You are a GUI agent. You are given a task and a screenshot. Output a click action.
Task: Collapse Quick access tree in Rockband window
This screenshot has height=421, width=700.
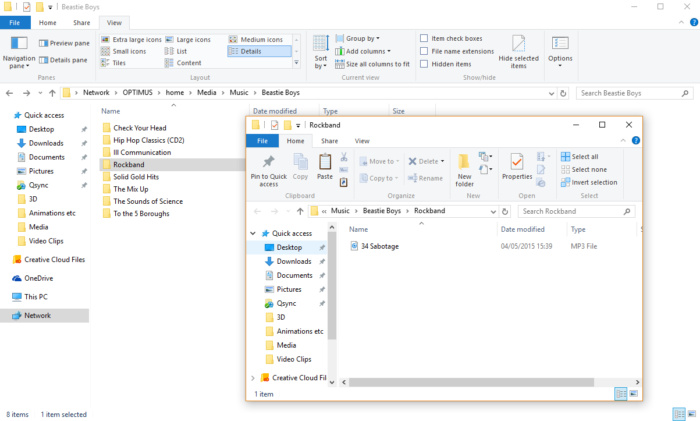click(253, 233)
